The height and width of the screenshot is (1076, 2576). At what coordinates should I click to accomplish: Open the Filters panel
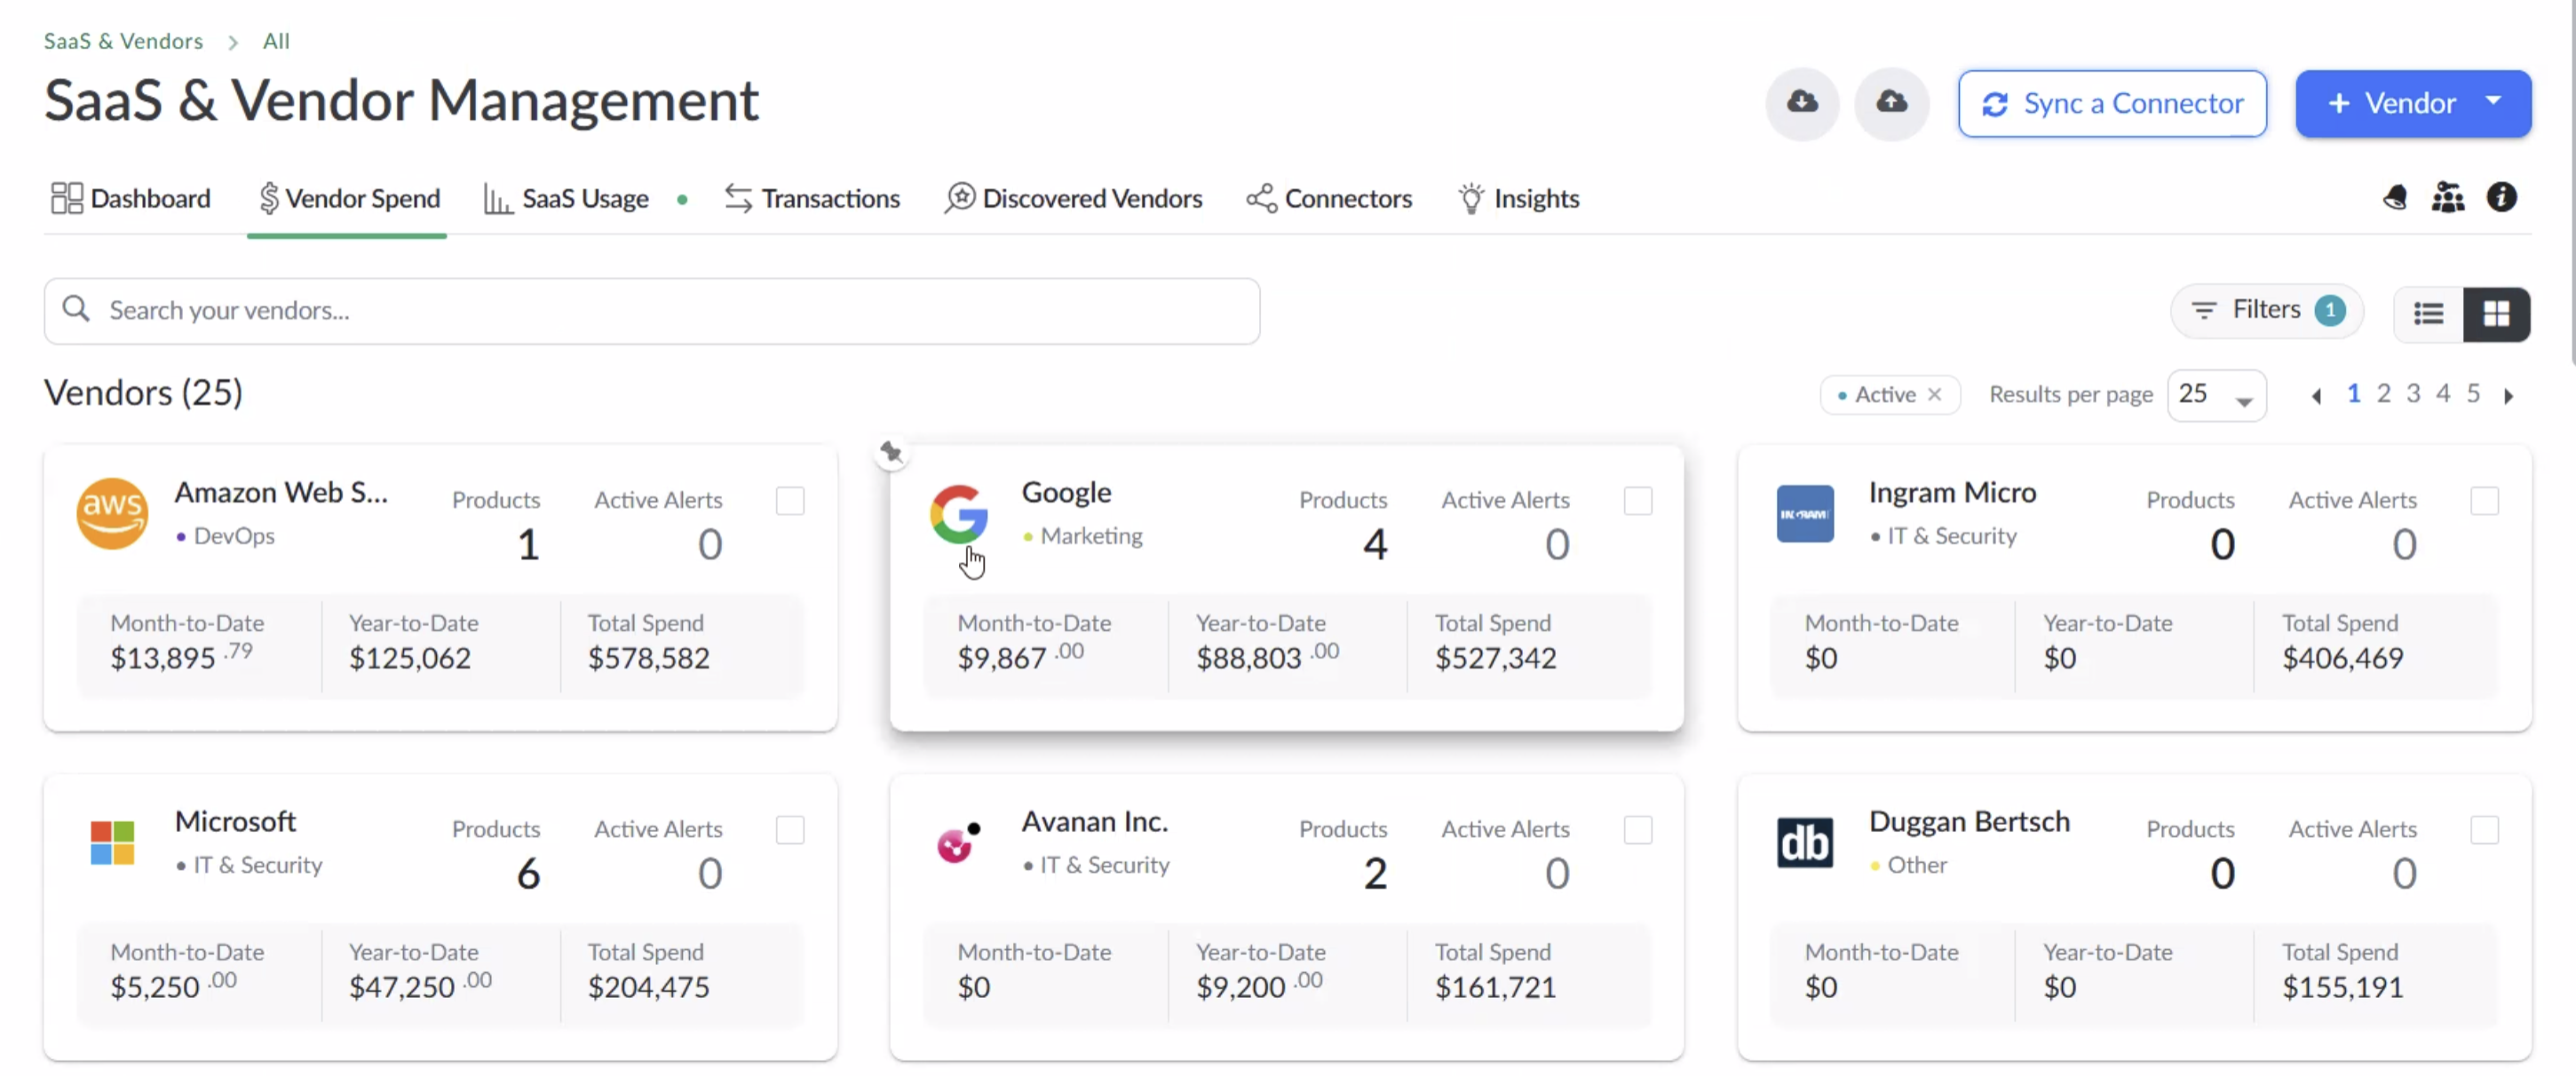pyautogui.click(x=2265, y=311)
